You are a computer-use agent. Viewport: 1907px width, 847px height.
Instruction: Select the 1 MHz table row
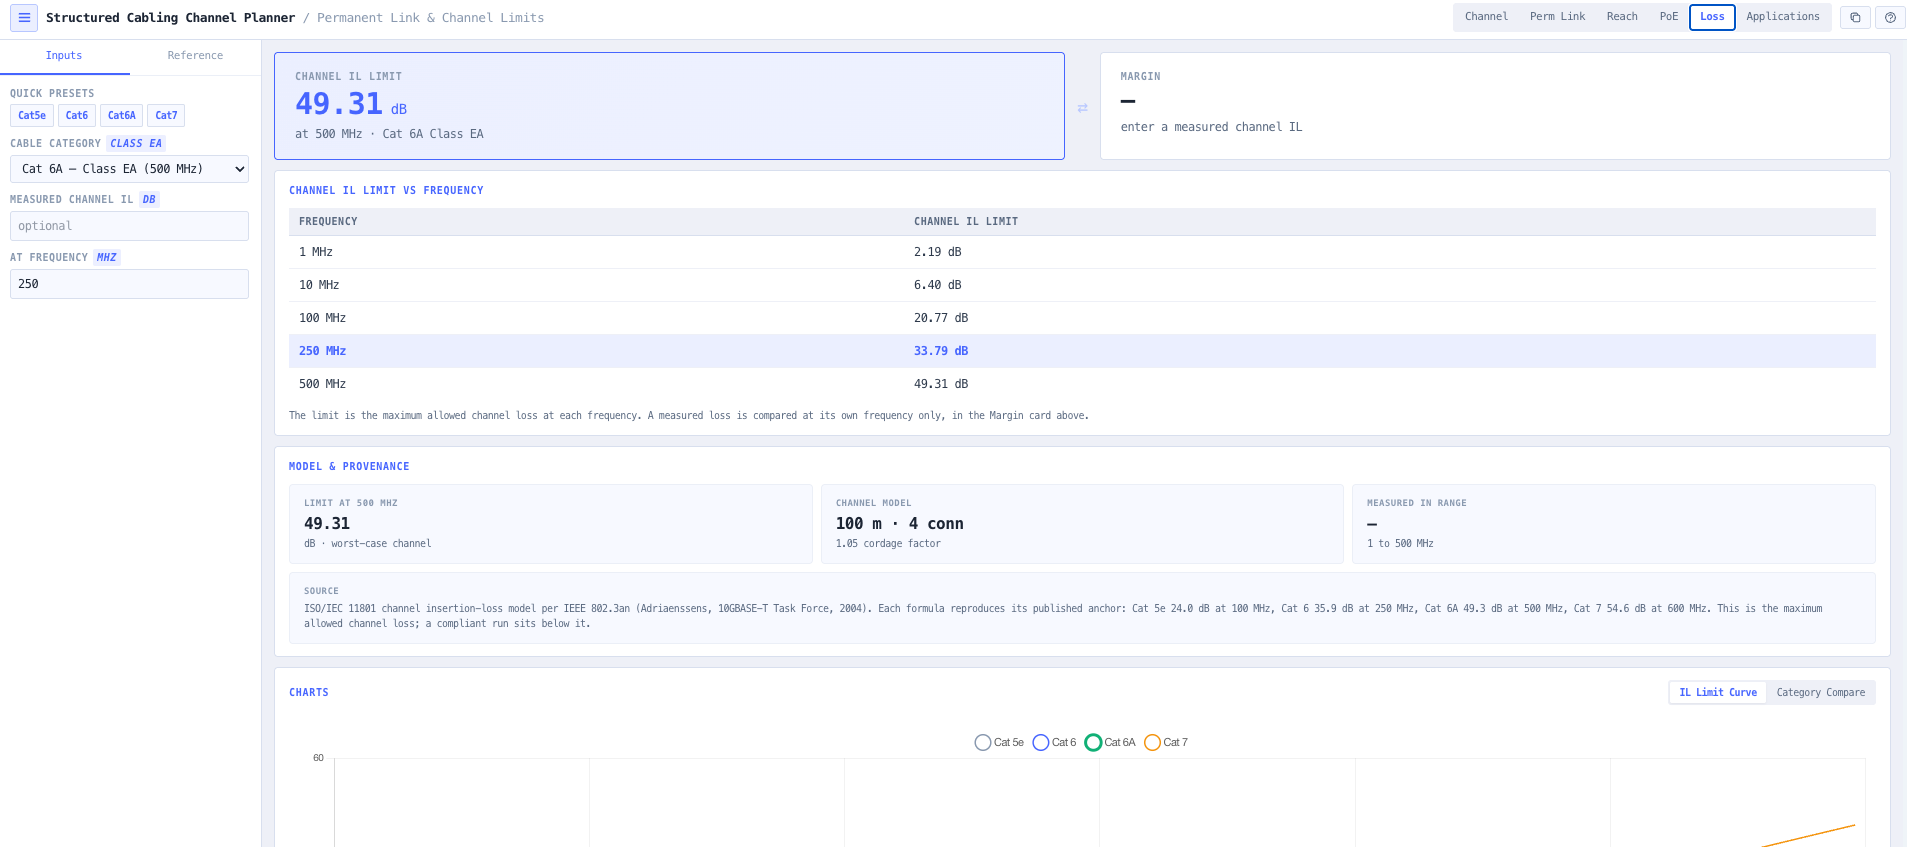[1082, 252]
